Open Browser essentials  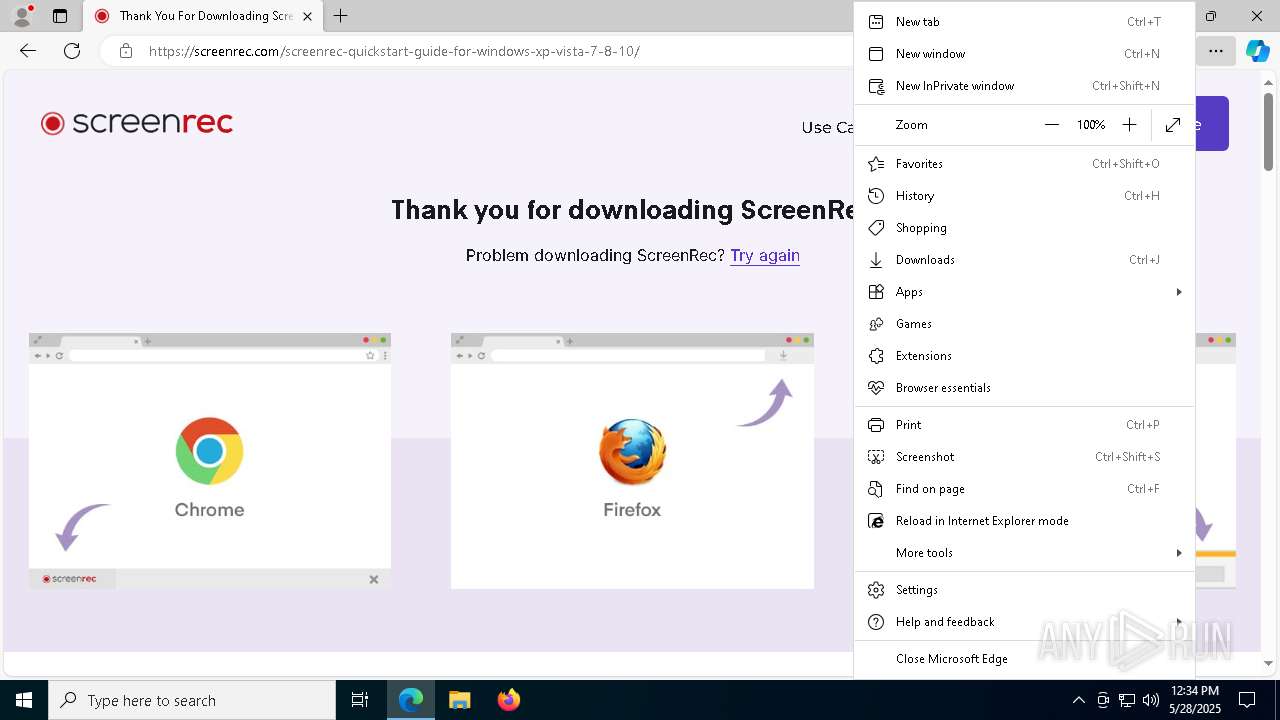(1024, 388)
